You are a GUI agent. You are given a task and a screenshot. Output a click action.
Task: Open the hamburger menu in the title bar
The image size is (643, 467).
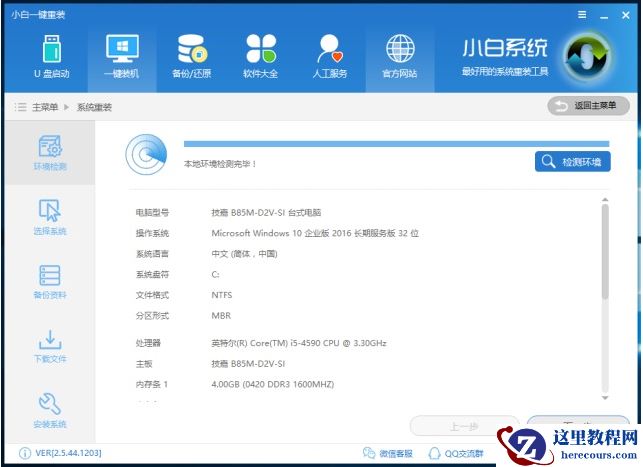[582, 15]
